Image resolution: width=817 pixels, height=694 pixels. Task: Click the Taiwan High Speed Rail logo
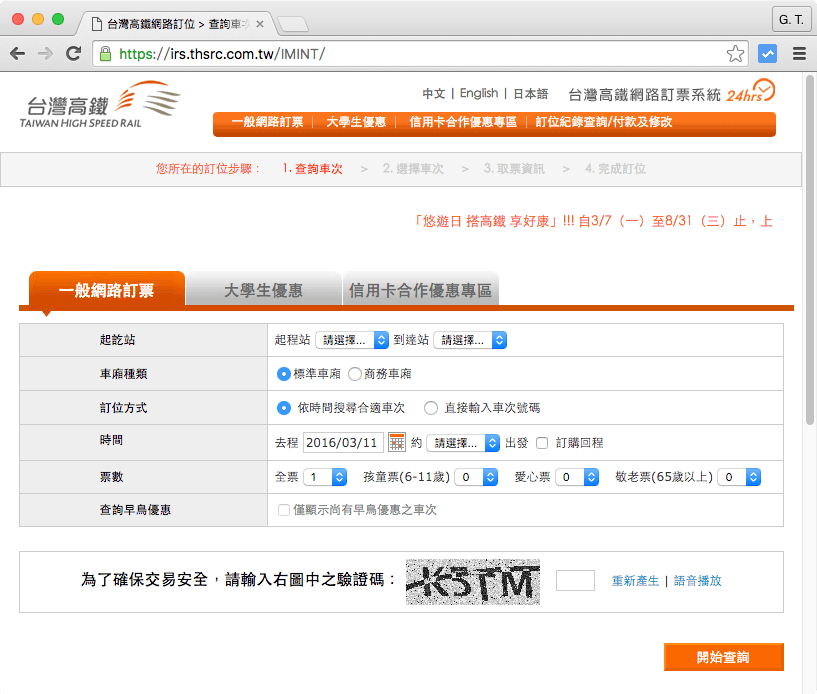[100, 106]
